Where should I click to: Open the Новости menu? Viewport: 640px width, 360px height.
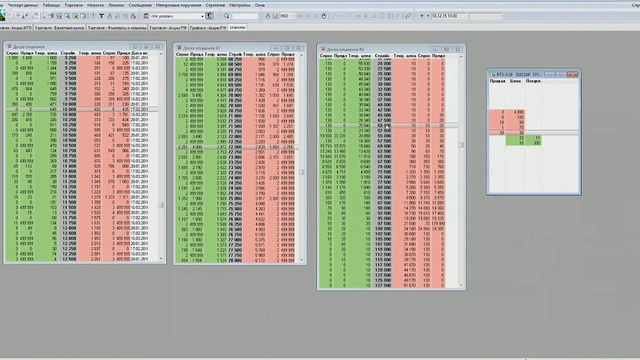(x=96, y=5)
